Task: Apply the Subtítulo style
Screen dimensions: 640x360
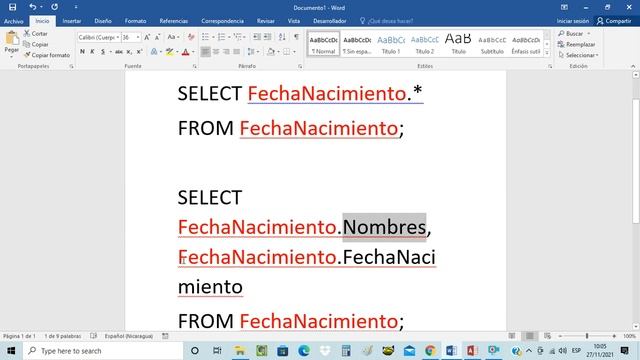Action: [x=492, y=44]
